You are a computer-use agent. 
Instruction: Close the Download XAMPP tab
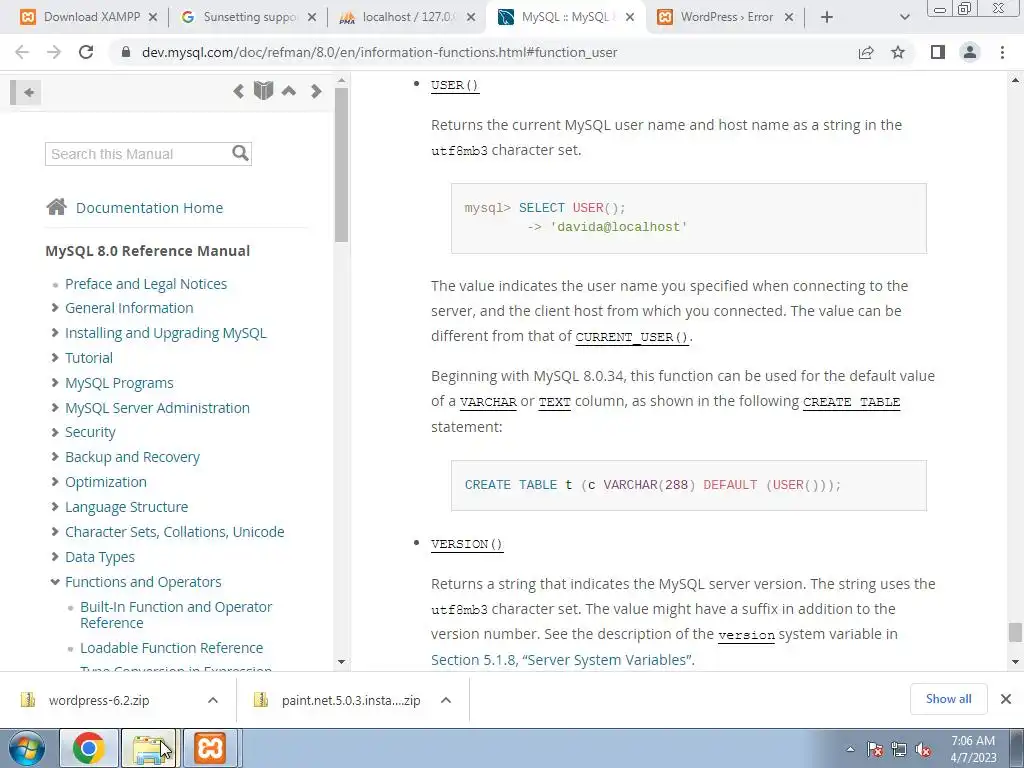click(x=153, y=17)
